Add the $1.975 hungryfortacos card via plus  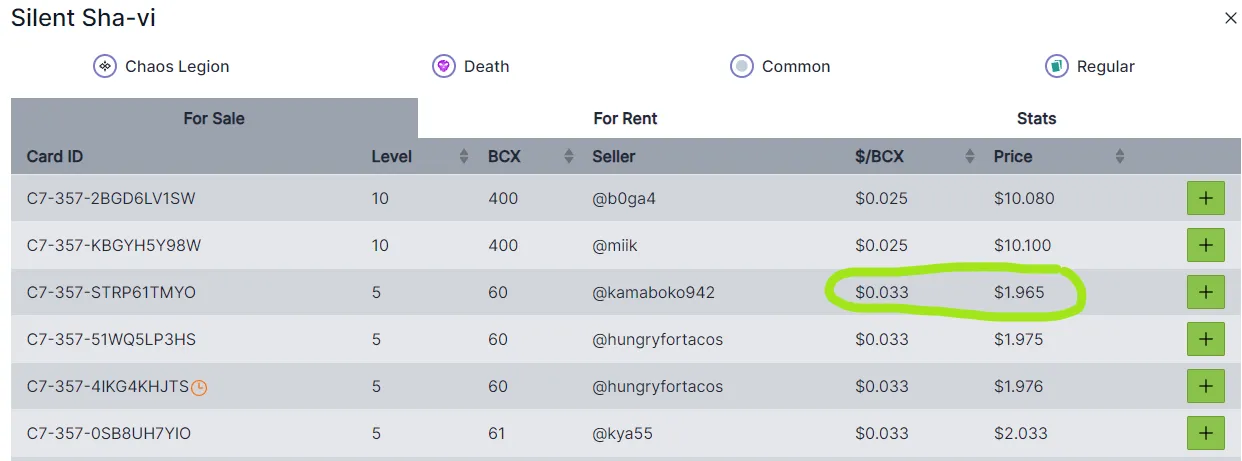(1206, 339)
